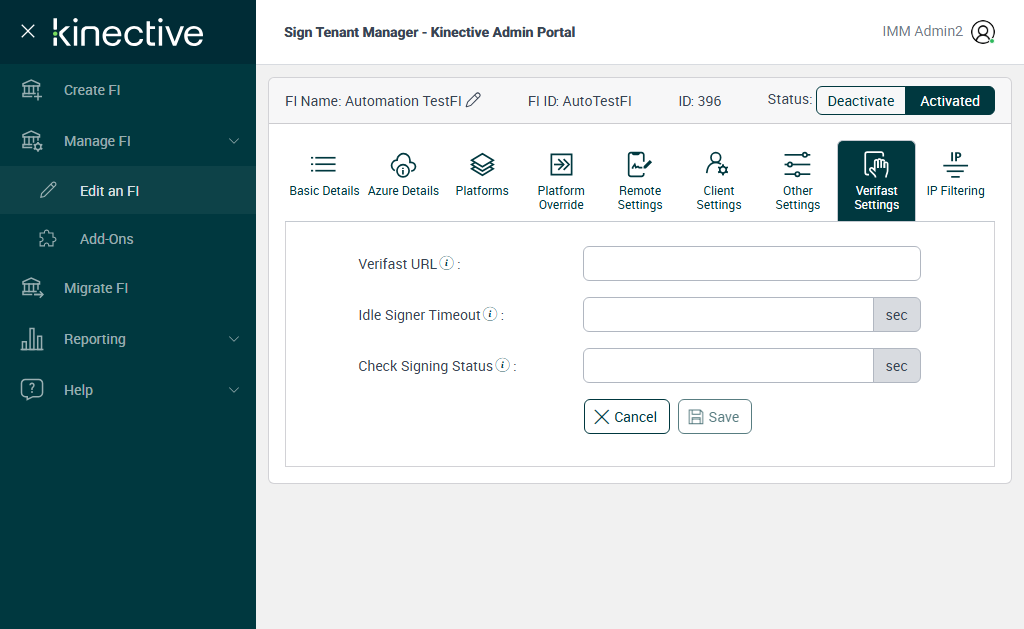Switch to the Basic Details tab
Viewport: 1024px width, 629px height.
point(324,176)
